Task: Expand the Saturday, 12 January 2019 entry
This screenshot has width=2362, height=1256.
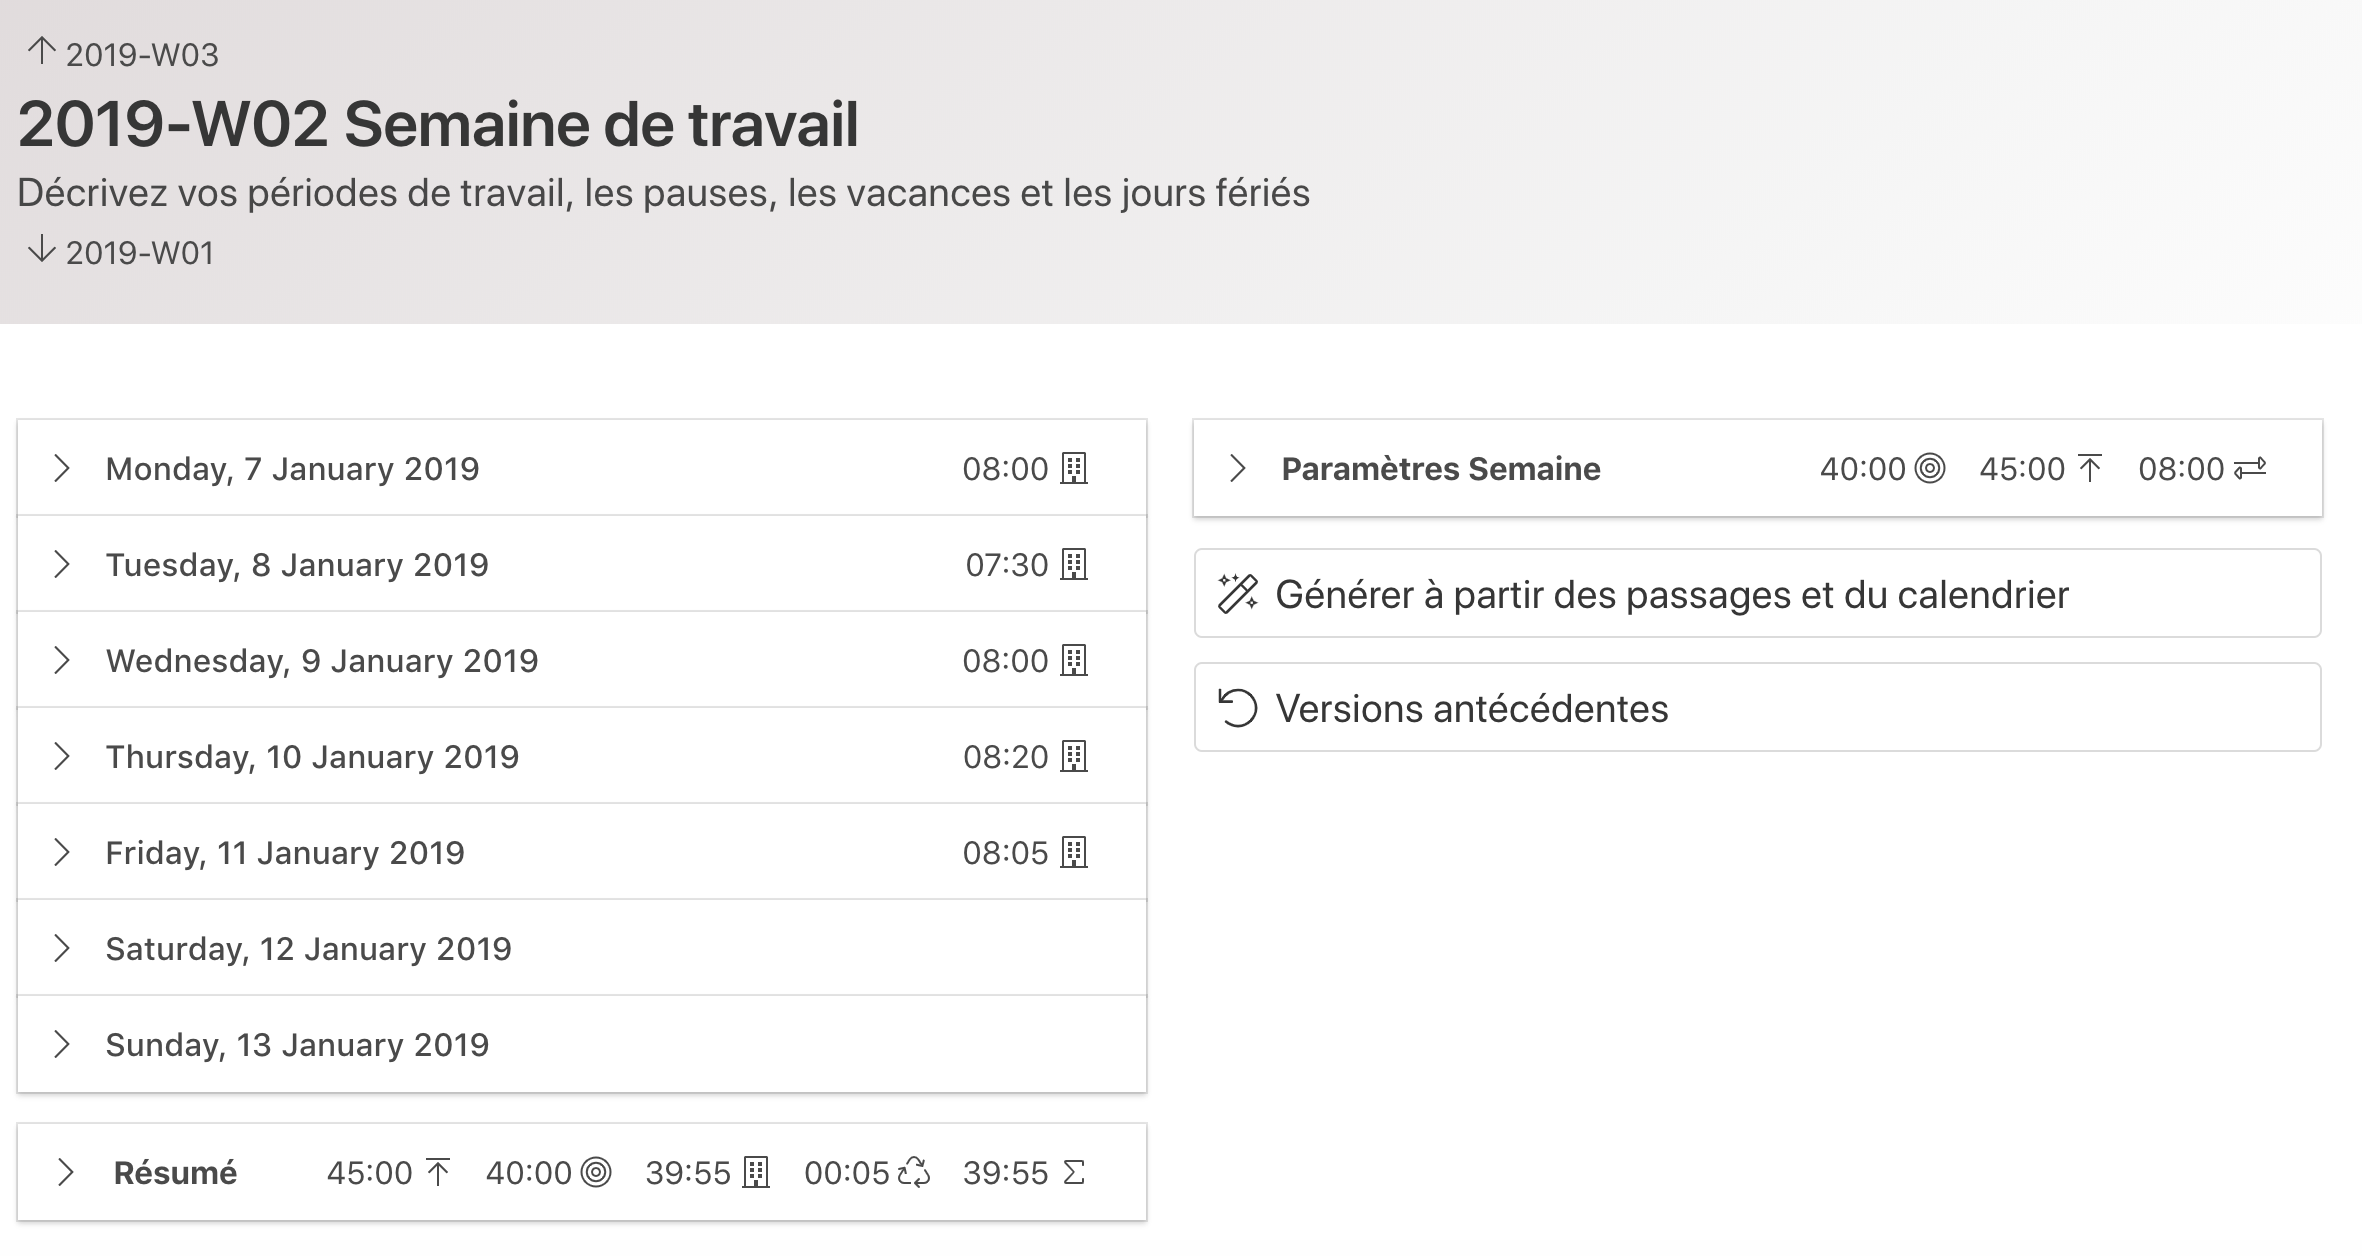Action: pyautogui.click(x=62, y=949)
